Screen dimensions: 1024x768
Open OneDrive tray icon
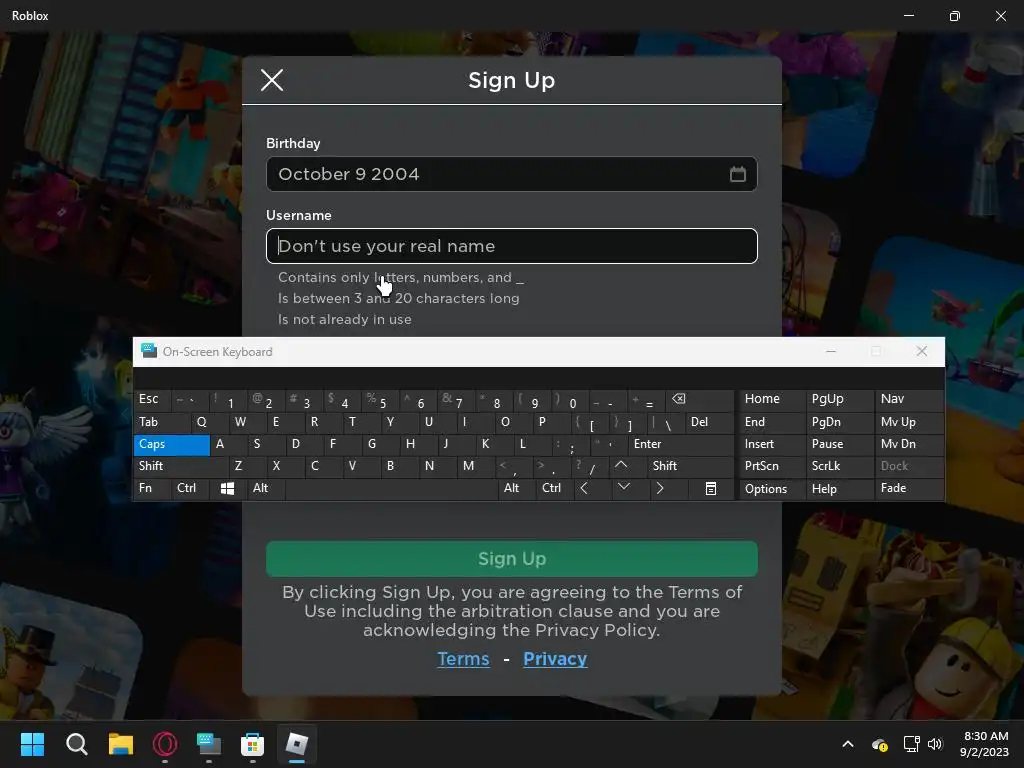point(879,744)
